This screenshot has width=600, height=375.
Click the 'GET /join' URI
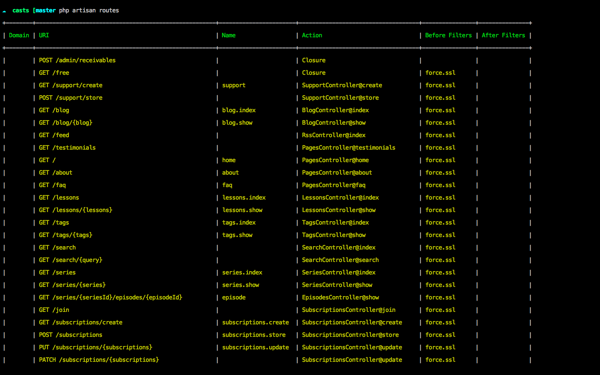point(54,310)
